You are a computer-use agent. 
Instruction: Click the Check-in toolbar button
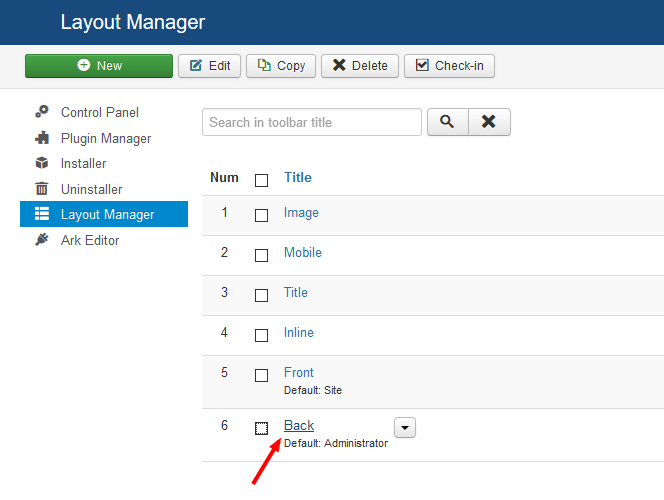pyautogui.click(x=449, y=66)
